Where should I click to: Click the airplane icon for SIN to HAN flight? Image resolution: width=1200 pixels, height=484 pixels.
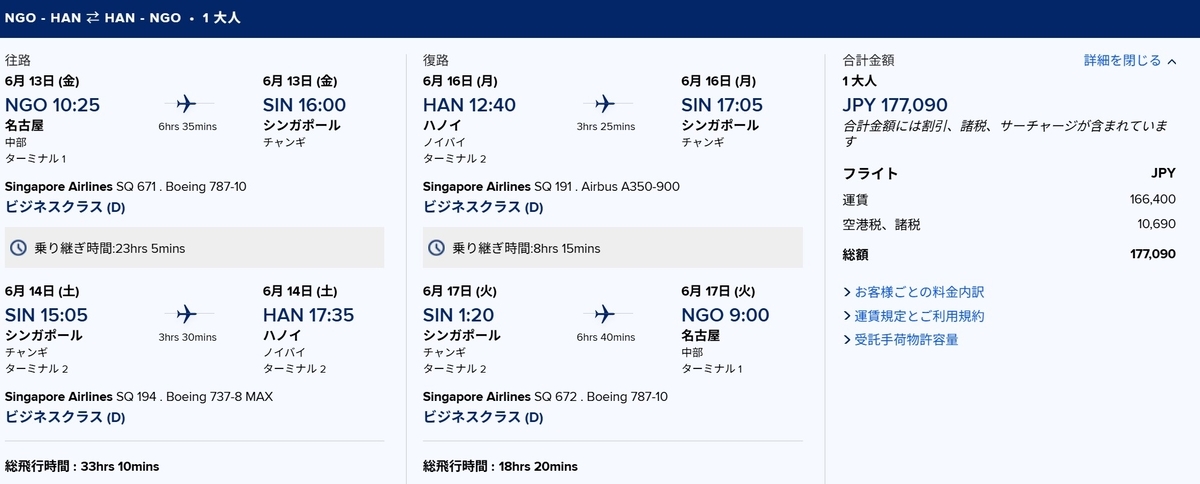(x=187, y=313)
